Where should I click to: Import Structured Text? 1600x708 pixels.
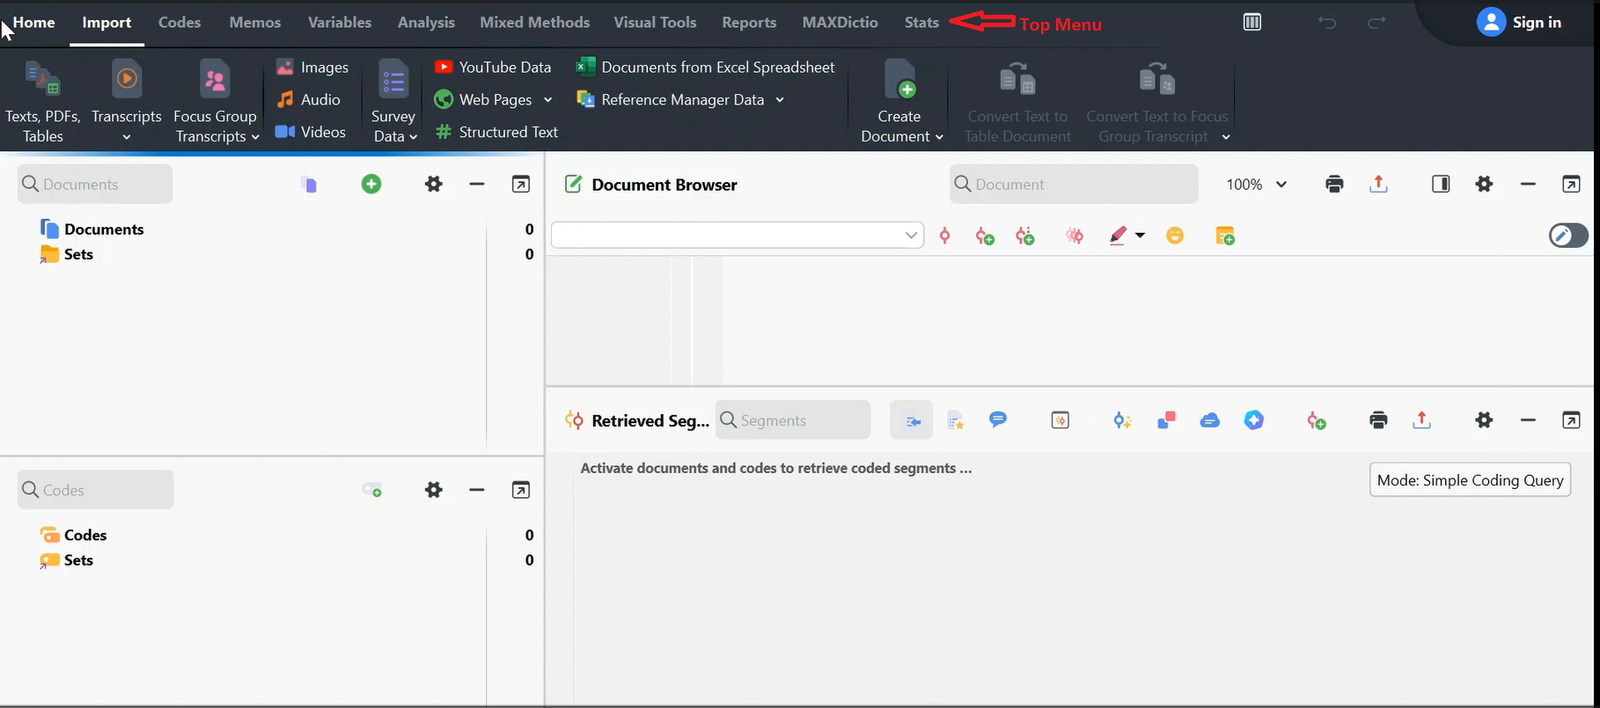[496, 131]
